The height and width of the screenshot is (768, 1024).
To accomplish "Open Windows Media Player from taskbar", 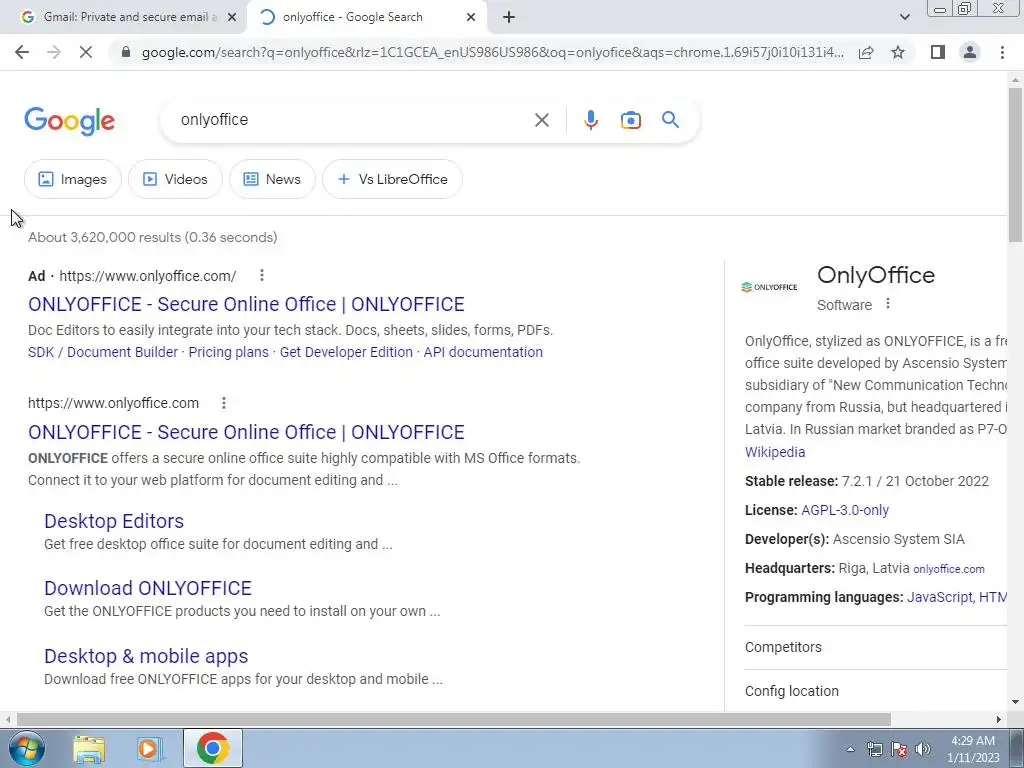I will click(x=149, y=748).
